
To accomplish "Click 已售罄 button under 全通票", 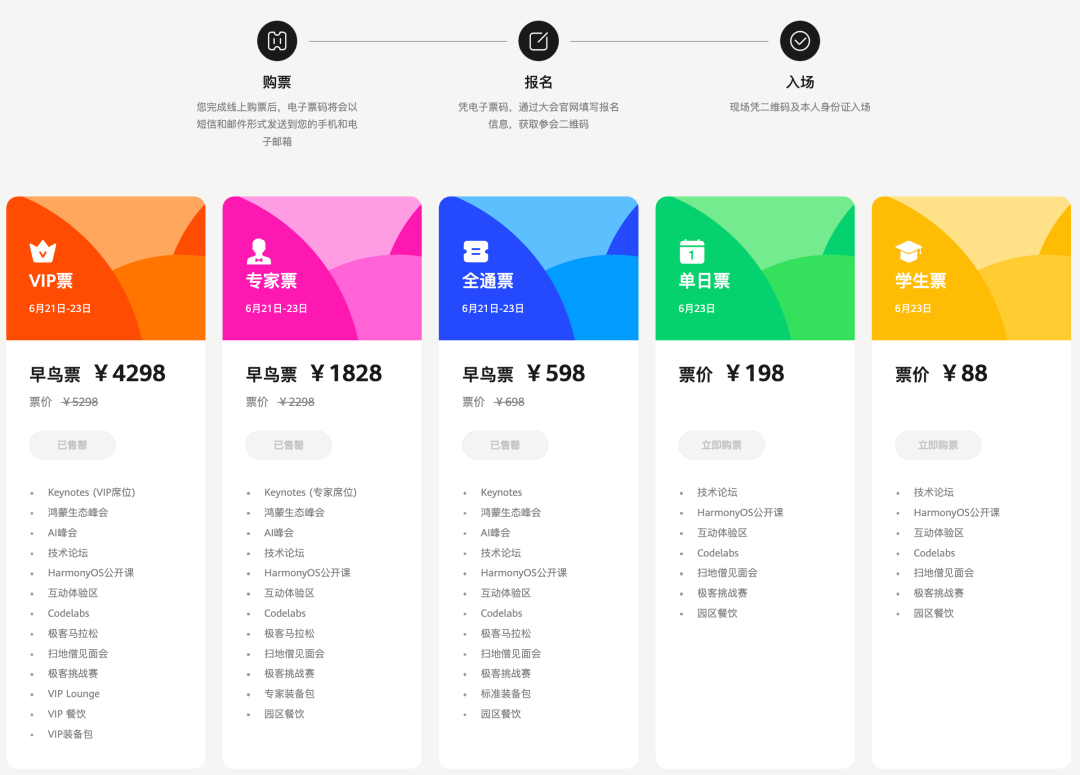I will [x=505, y=445].
